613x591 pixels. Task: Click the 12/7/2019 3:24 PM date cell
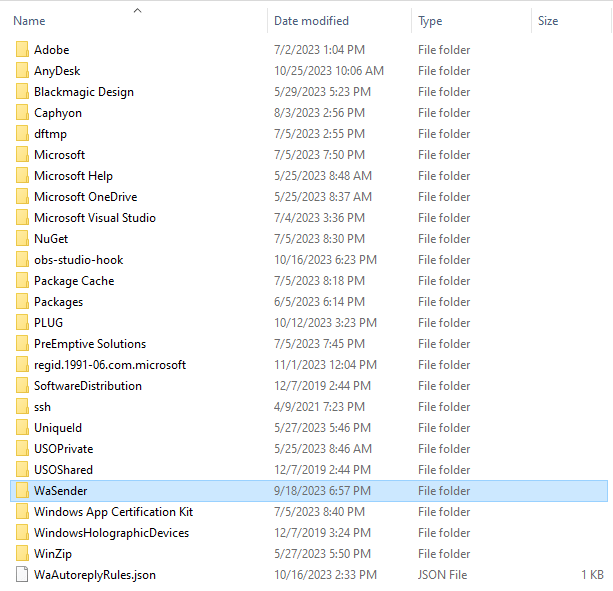(322, 533)
